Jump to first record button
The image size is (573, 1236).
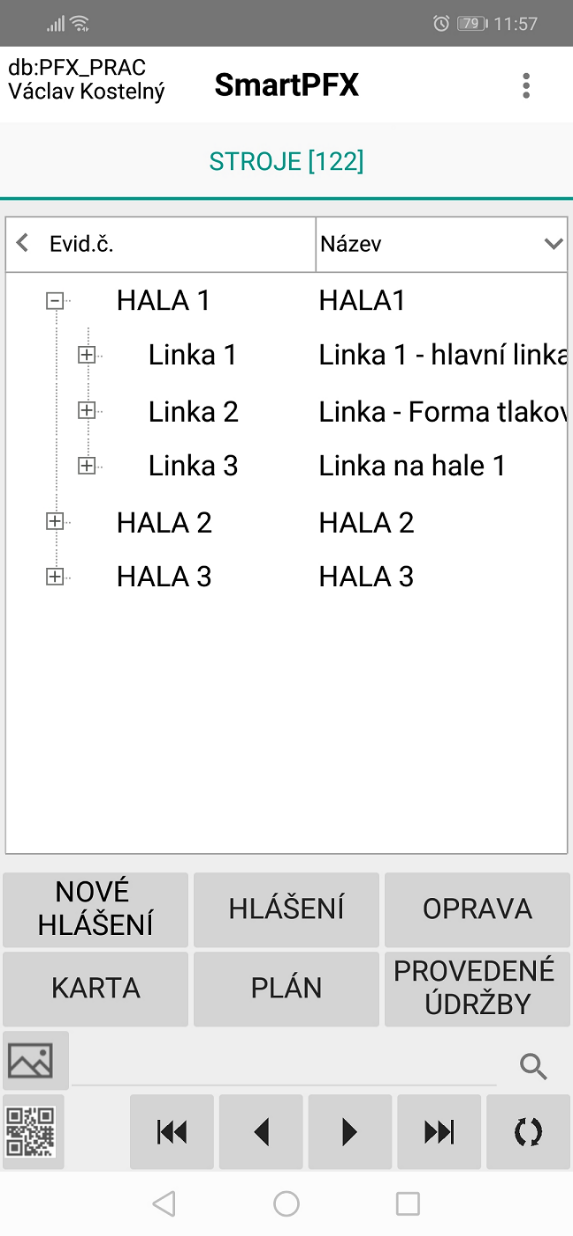172,1132
